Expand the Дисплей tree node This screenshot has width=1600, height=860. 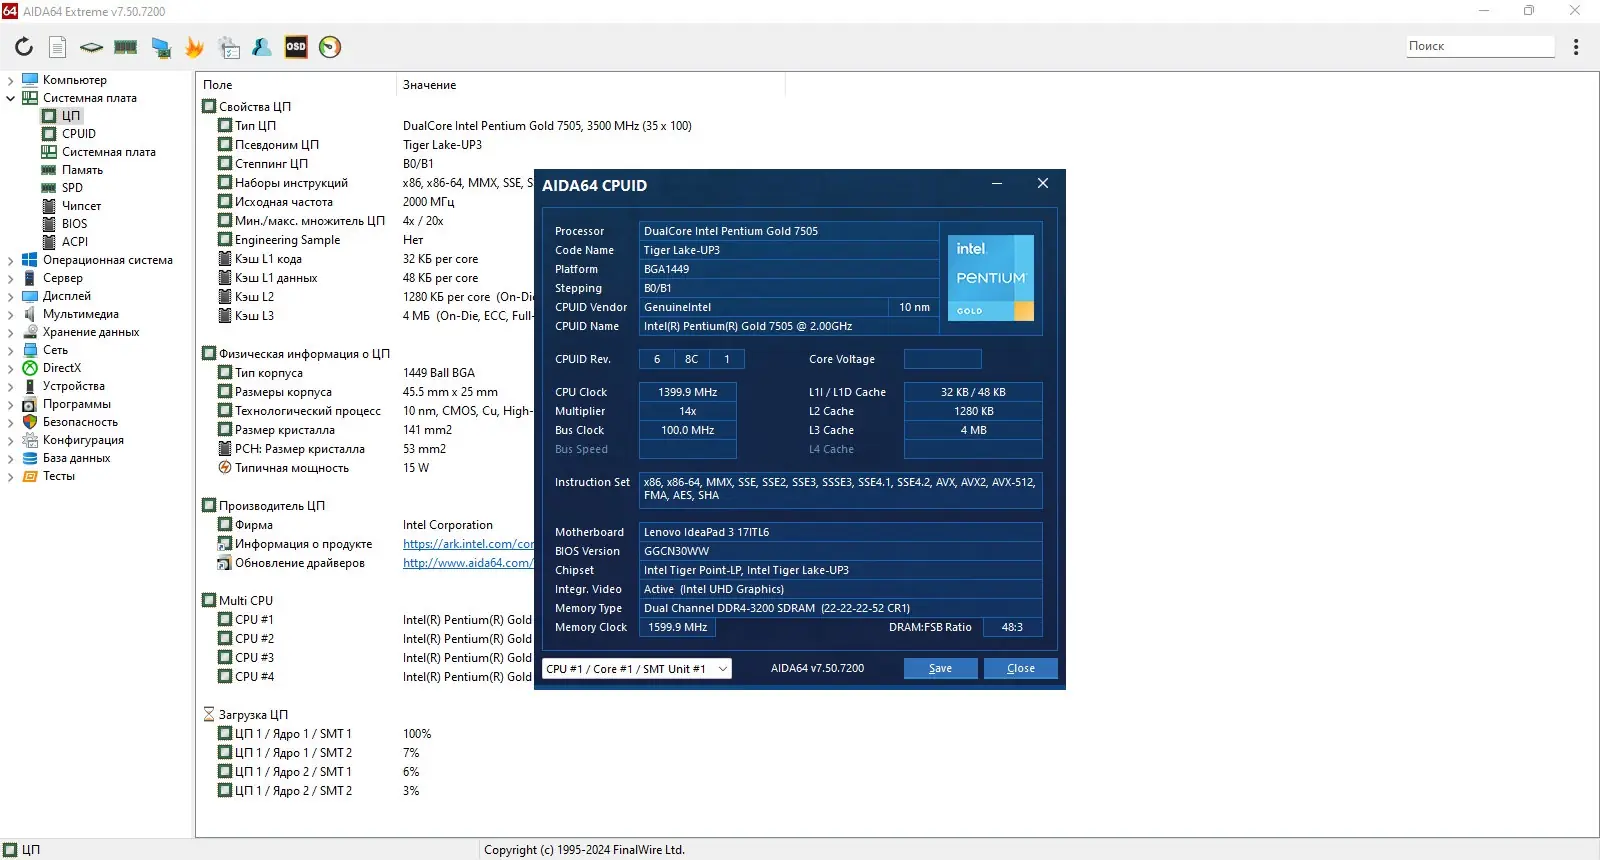[11, 296]
